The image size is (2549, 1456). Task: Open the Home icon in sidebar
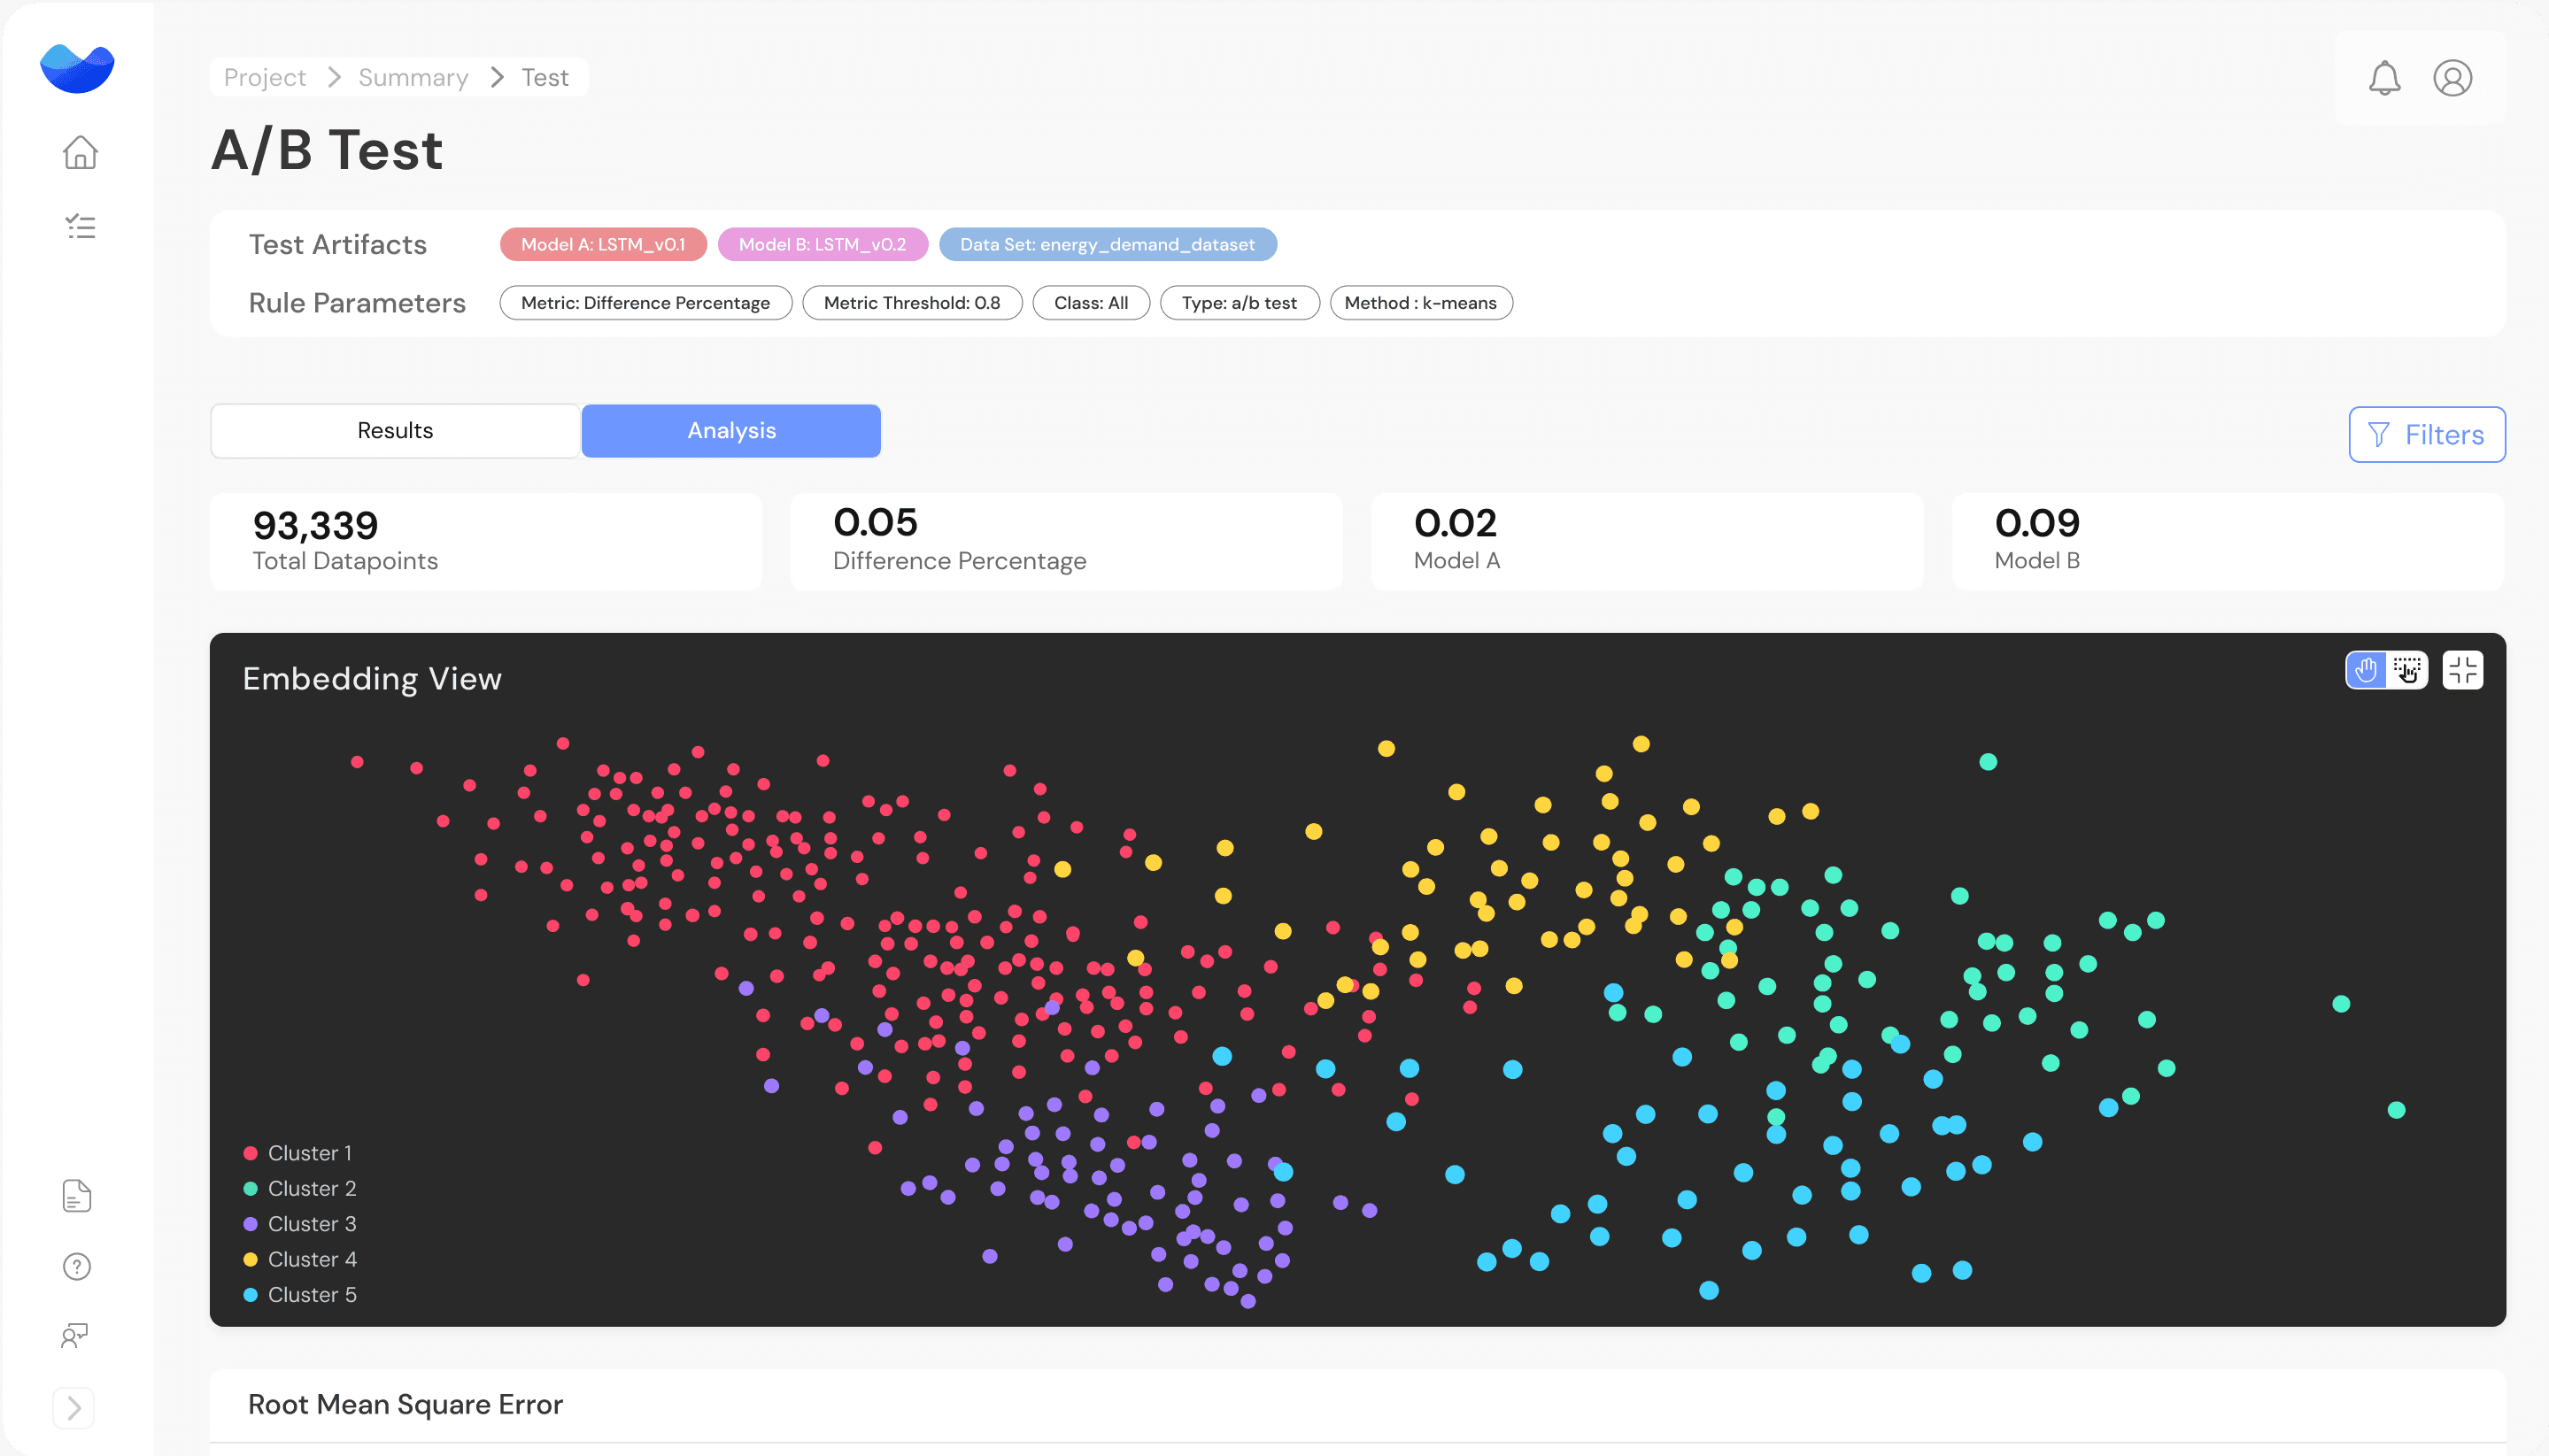coord(80,152)
